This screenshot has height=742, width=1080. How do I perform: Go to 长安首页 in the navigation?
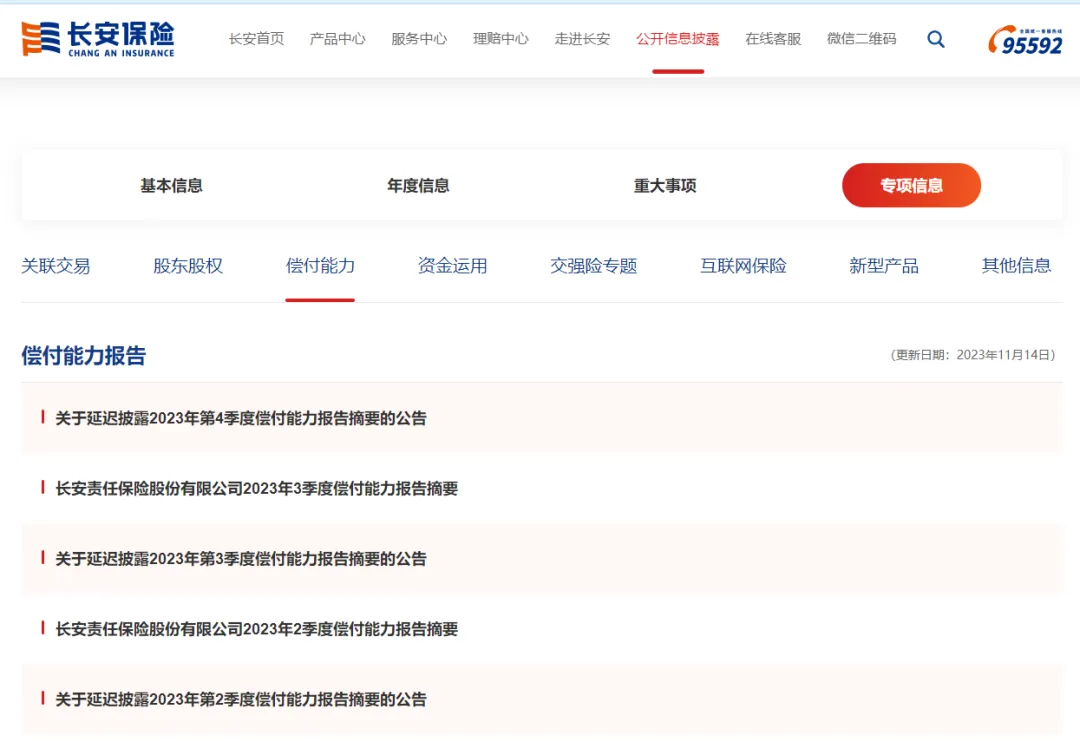coord(256,39)
